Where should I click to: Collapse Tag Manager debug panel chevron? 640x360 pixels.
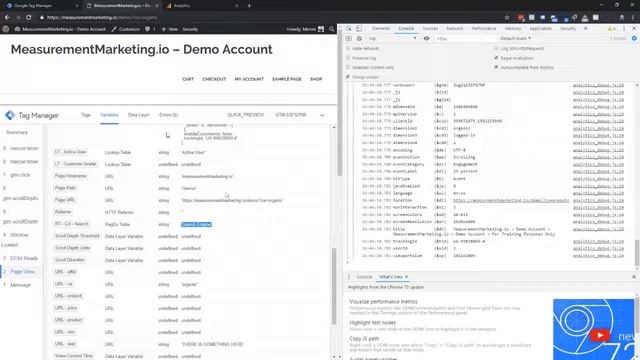tap(322, 115)
